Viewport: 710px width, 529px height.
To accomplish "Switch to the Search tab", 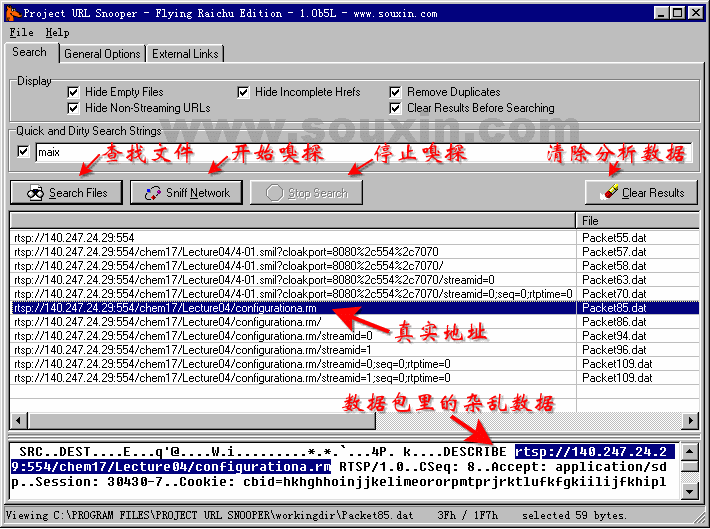I will (x=29, y=53).
